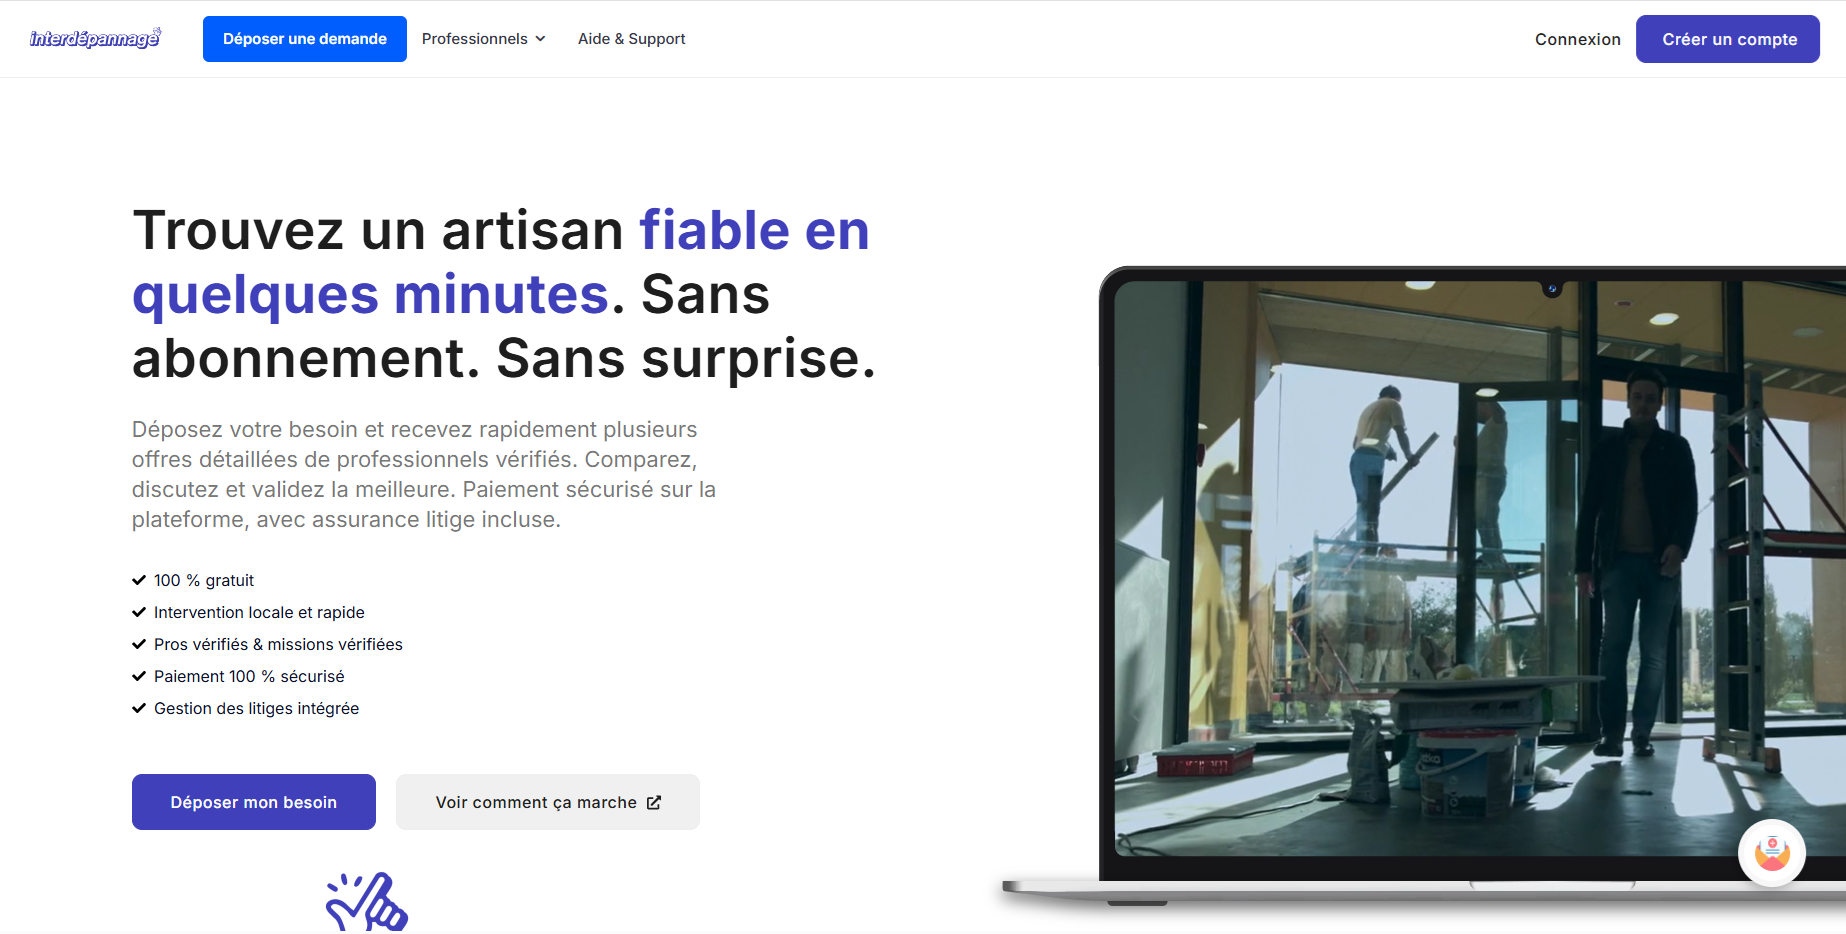Click the 'Pros vérifiés & missions vérifiées' item
The image size is (1846, 934).
tap(278, 644)
